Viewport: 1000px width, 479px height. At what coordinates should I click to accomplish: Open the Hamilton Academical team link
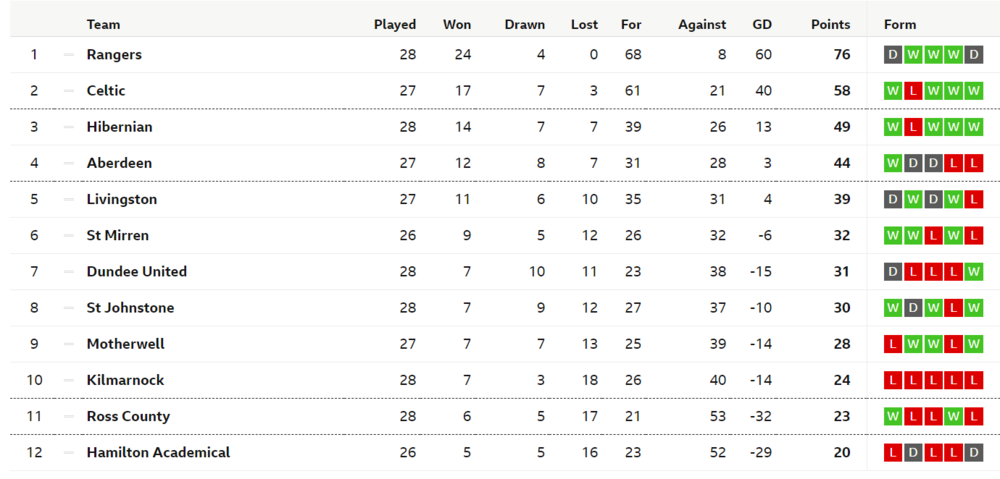pos(158,452)
